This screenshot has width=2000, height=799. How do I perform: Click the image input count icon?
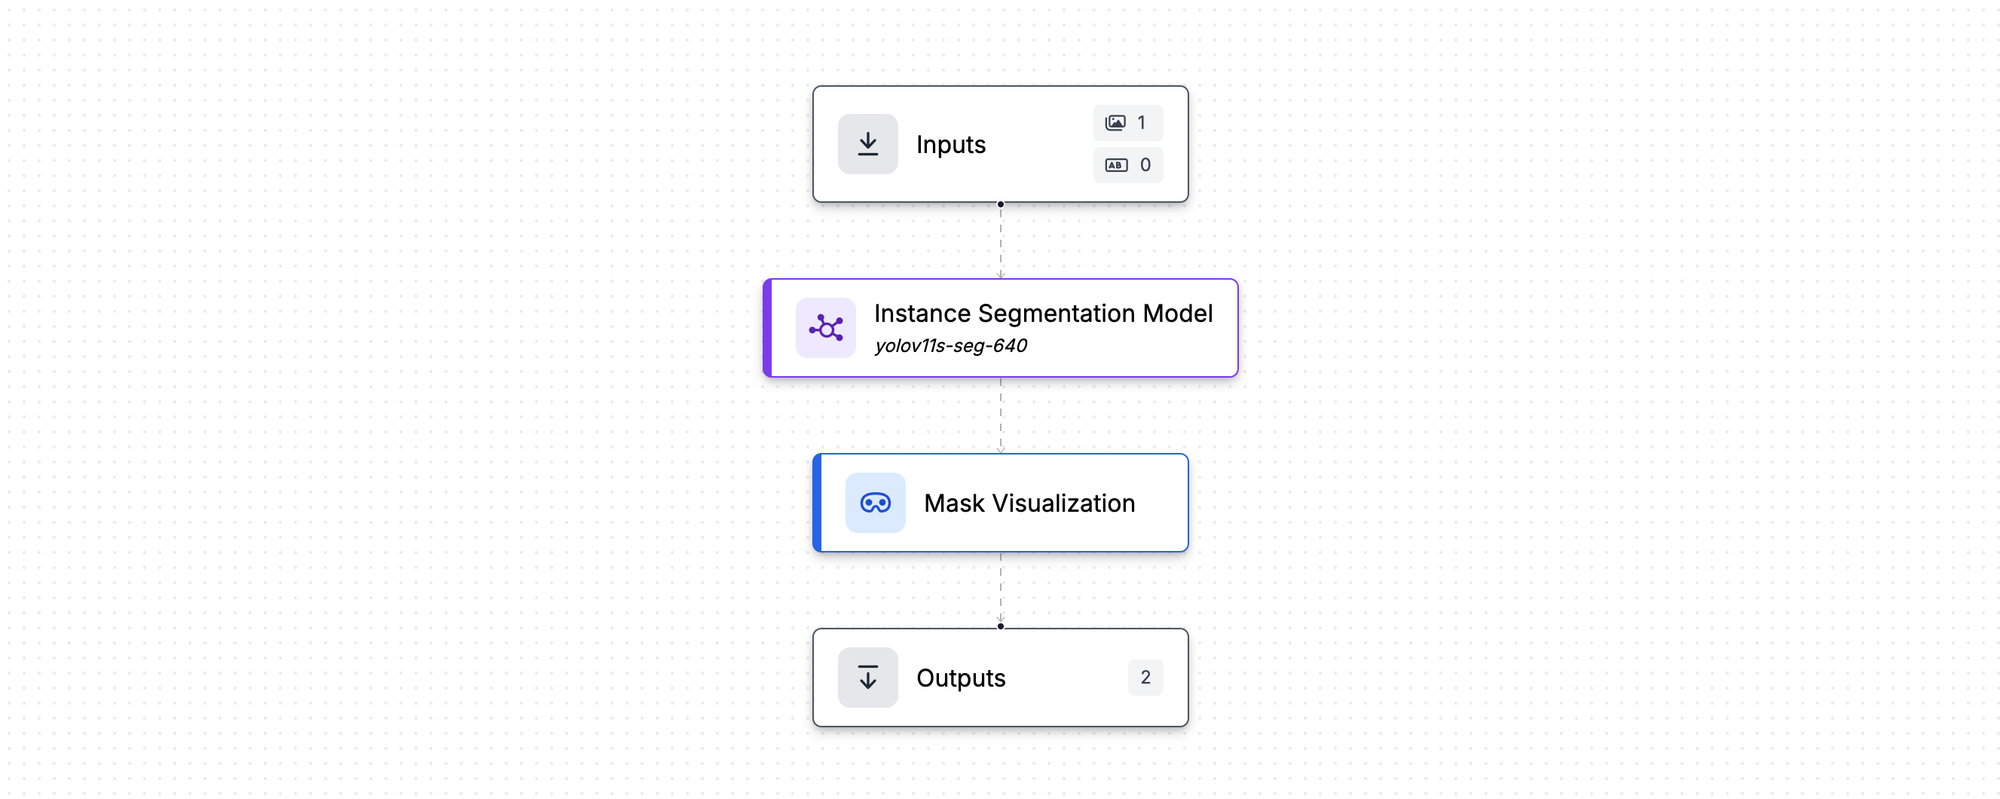[x=1115, y=123]
